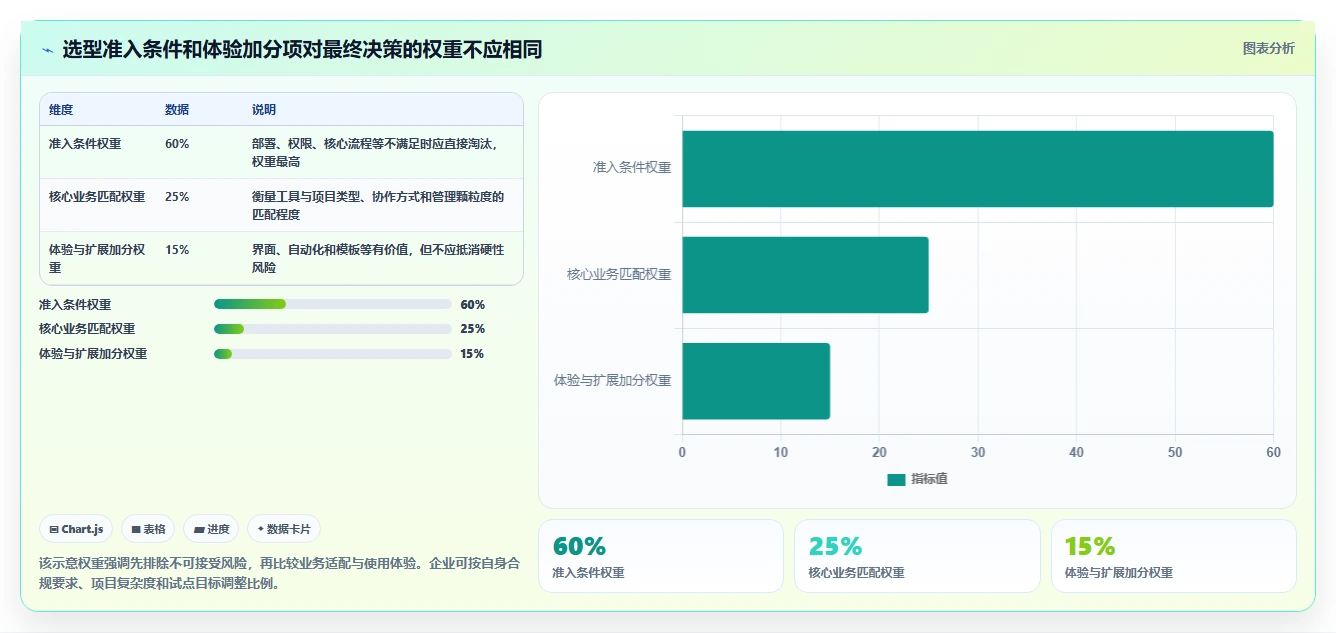Select the Chart.js tag chip
This screenshot has height=633, width=1336.
(x=76, y=529)
